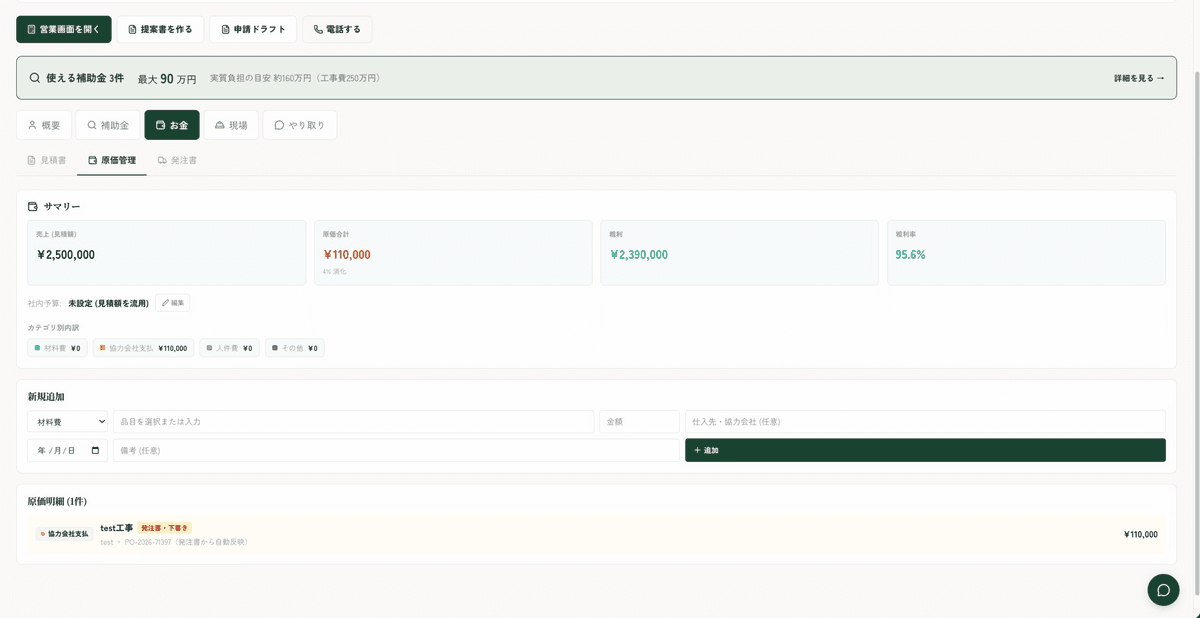Focus the 金額 input field
1200x618 pixels.
point(639,422)
